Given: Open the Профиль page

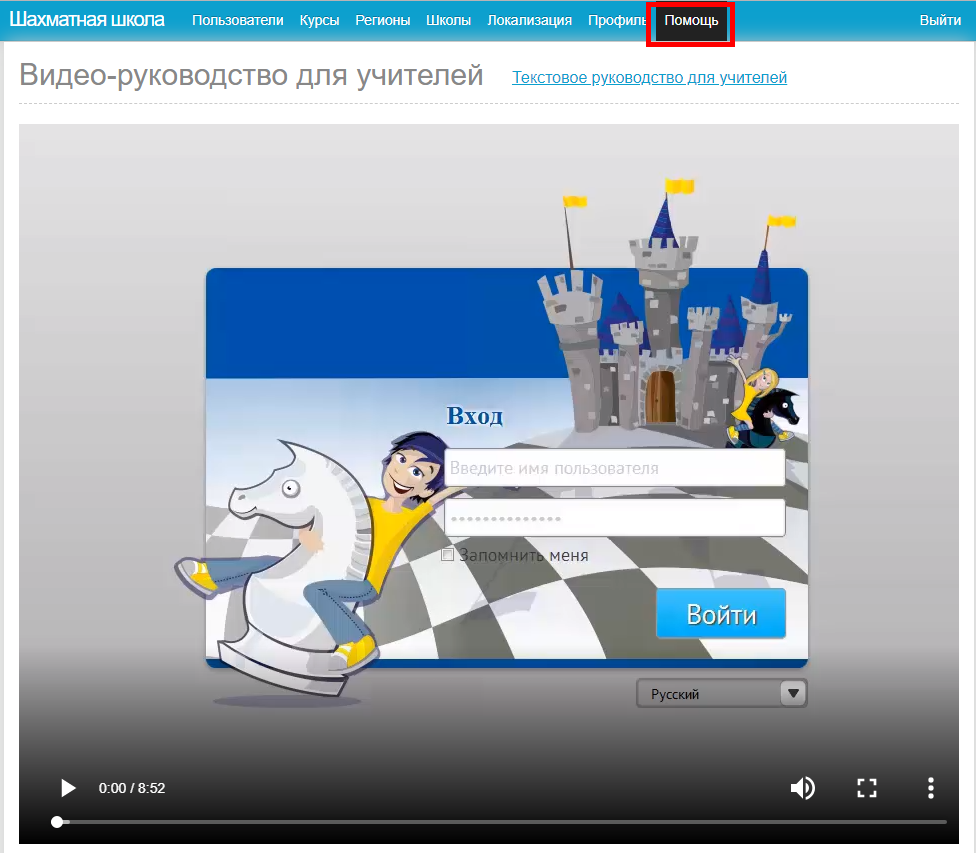Looking at the screenshot, I should 616,21.
